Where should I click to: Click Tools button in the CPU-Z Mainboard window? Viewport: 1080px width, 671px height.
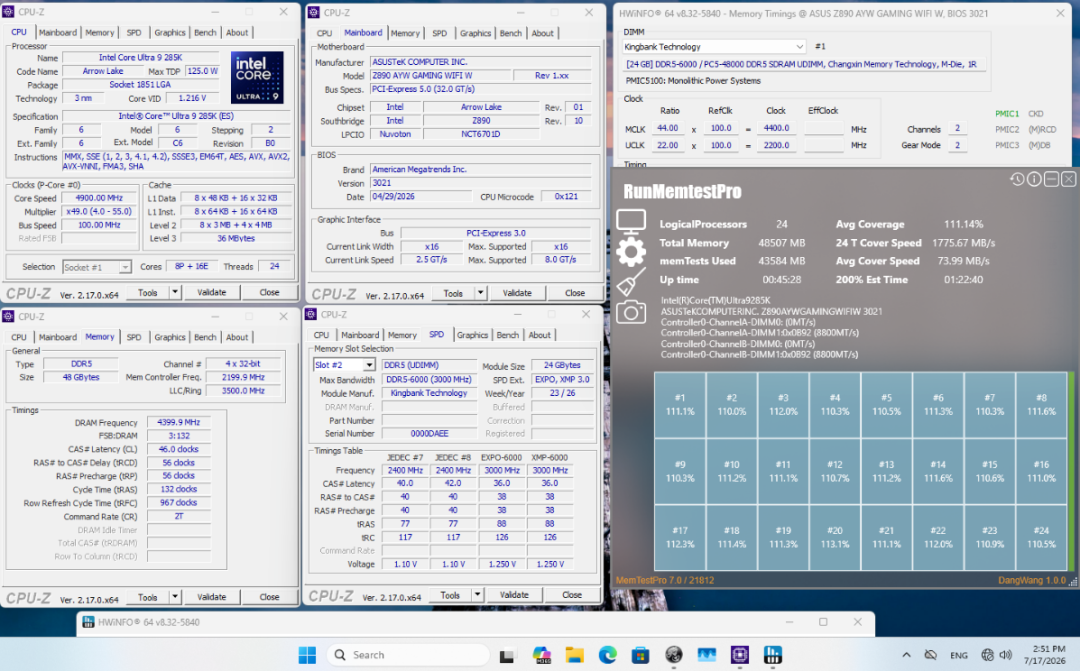pos(453,293)
